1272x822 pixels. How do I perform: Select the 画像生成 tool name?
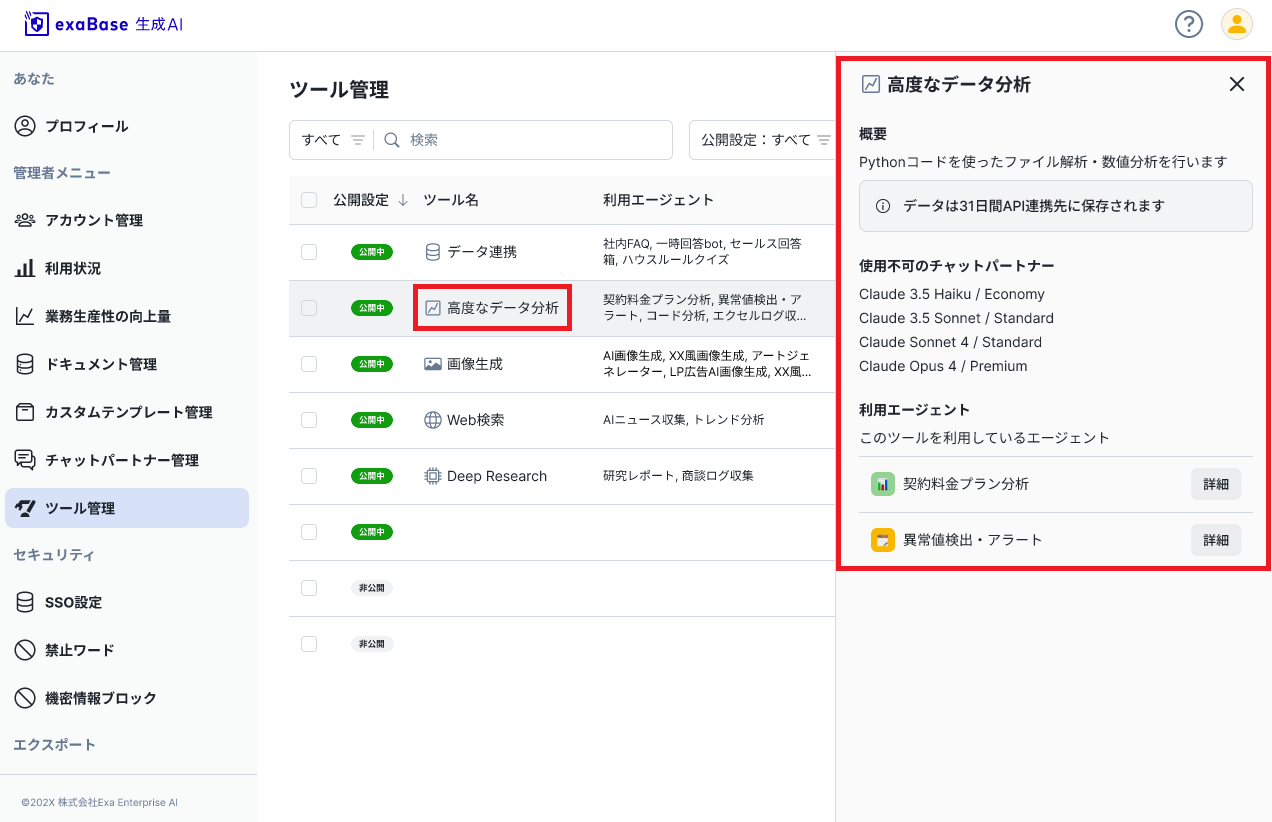point(475,364)
